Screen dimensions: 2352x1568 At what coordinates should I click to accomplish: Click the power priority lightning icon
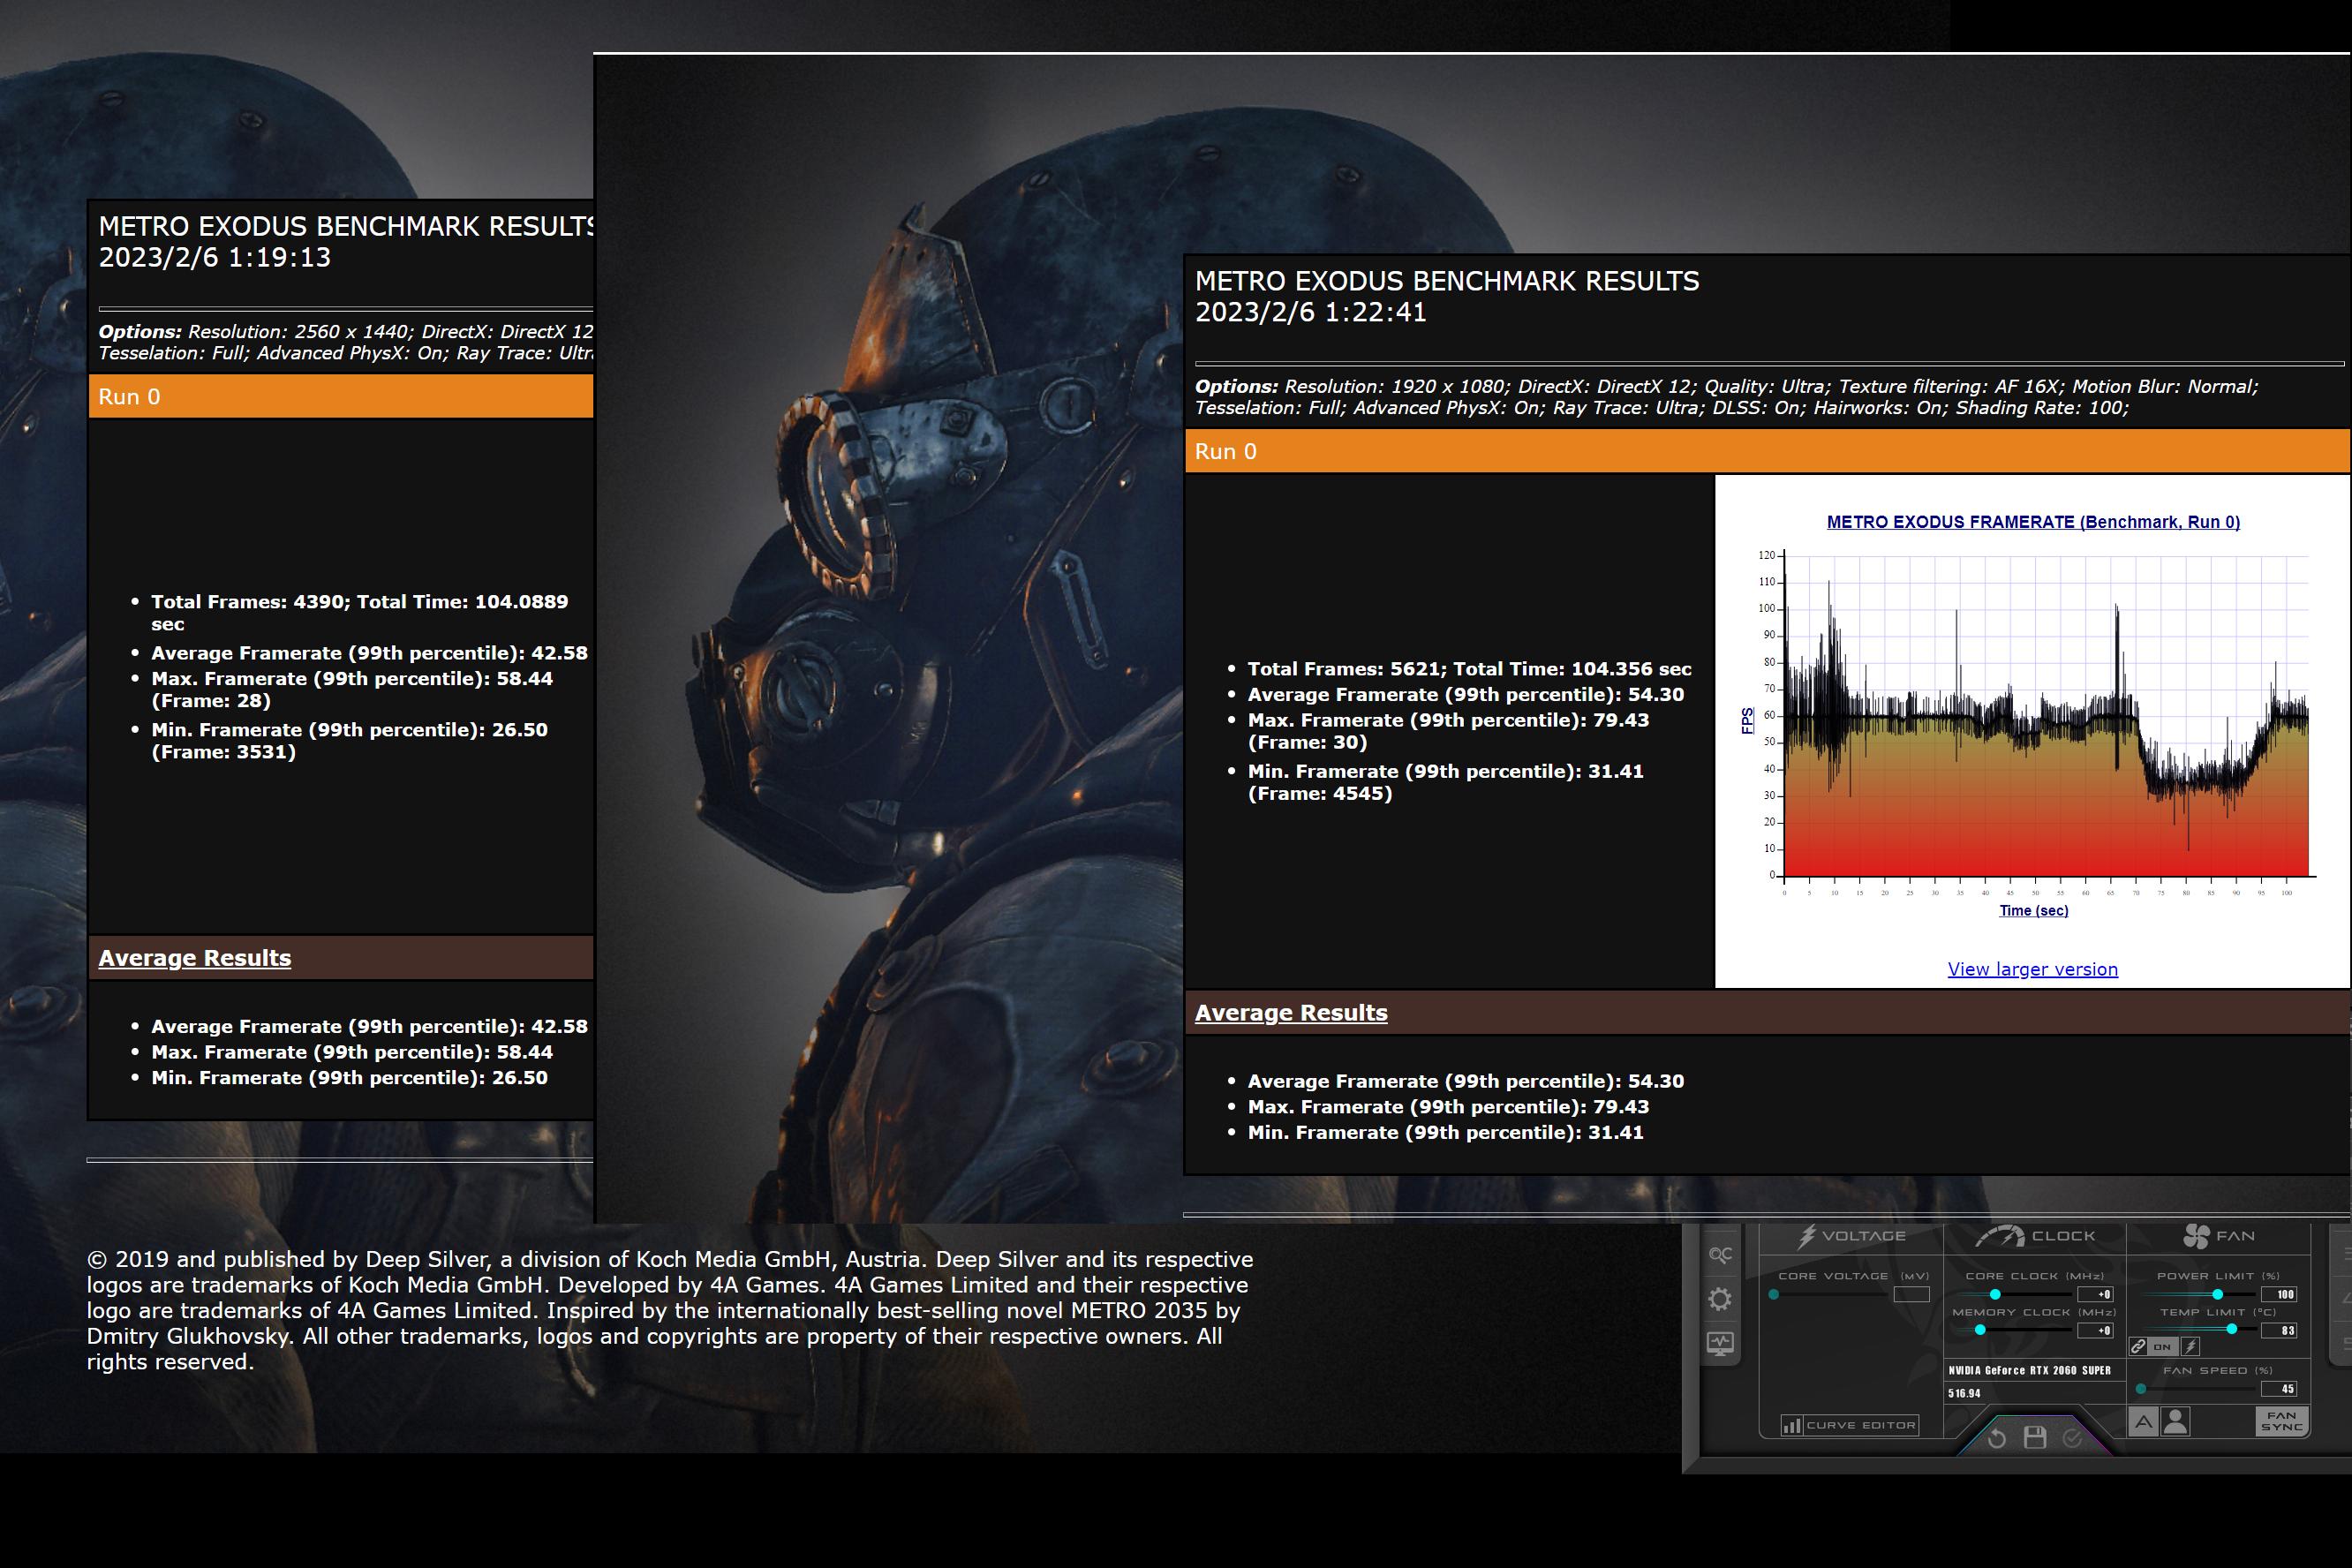(x=2190, y=1346)
